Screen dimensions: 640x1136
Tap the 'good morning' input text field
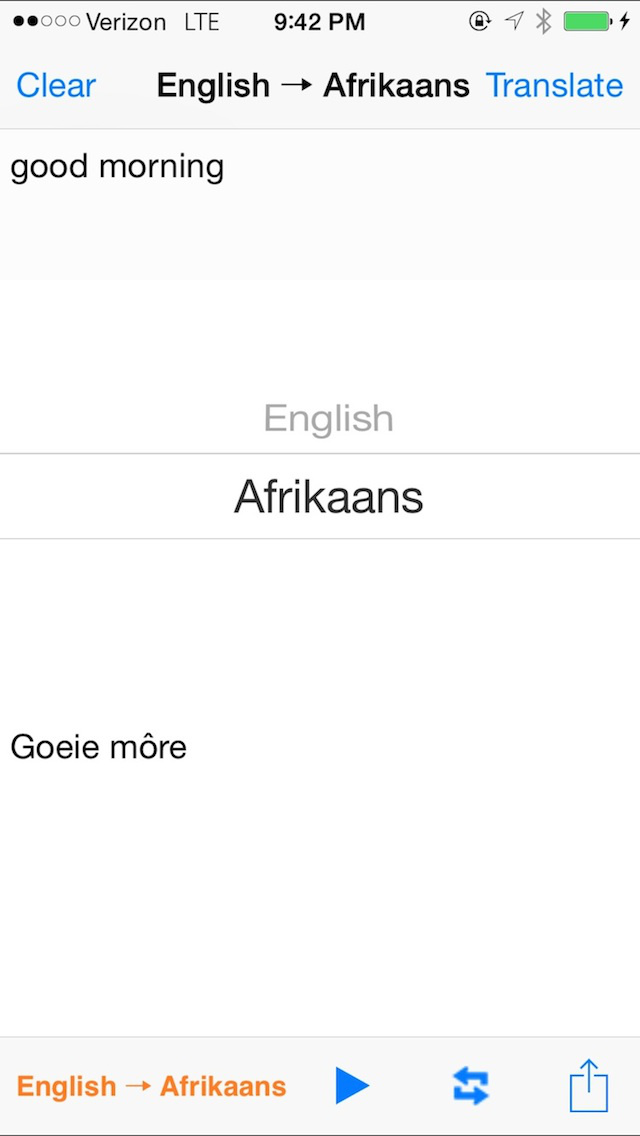click(117, 166)
